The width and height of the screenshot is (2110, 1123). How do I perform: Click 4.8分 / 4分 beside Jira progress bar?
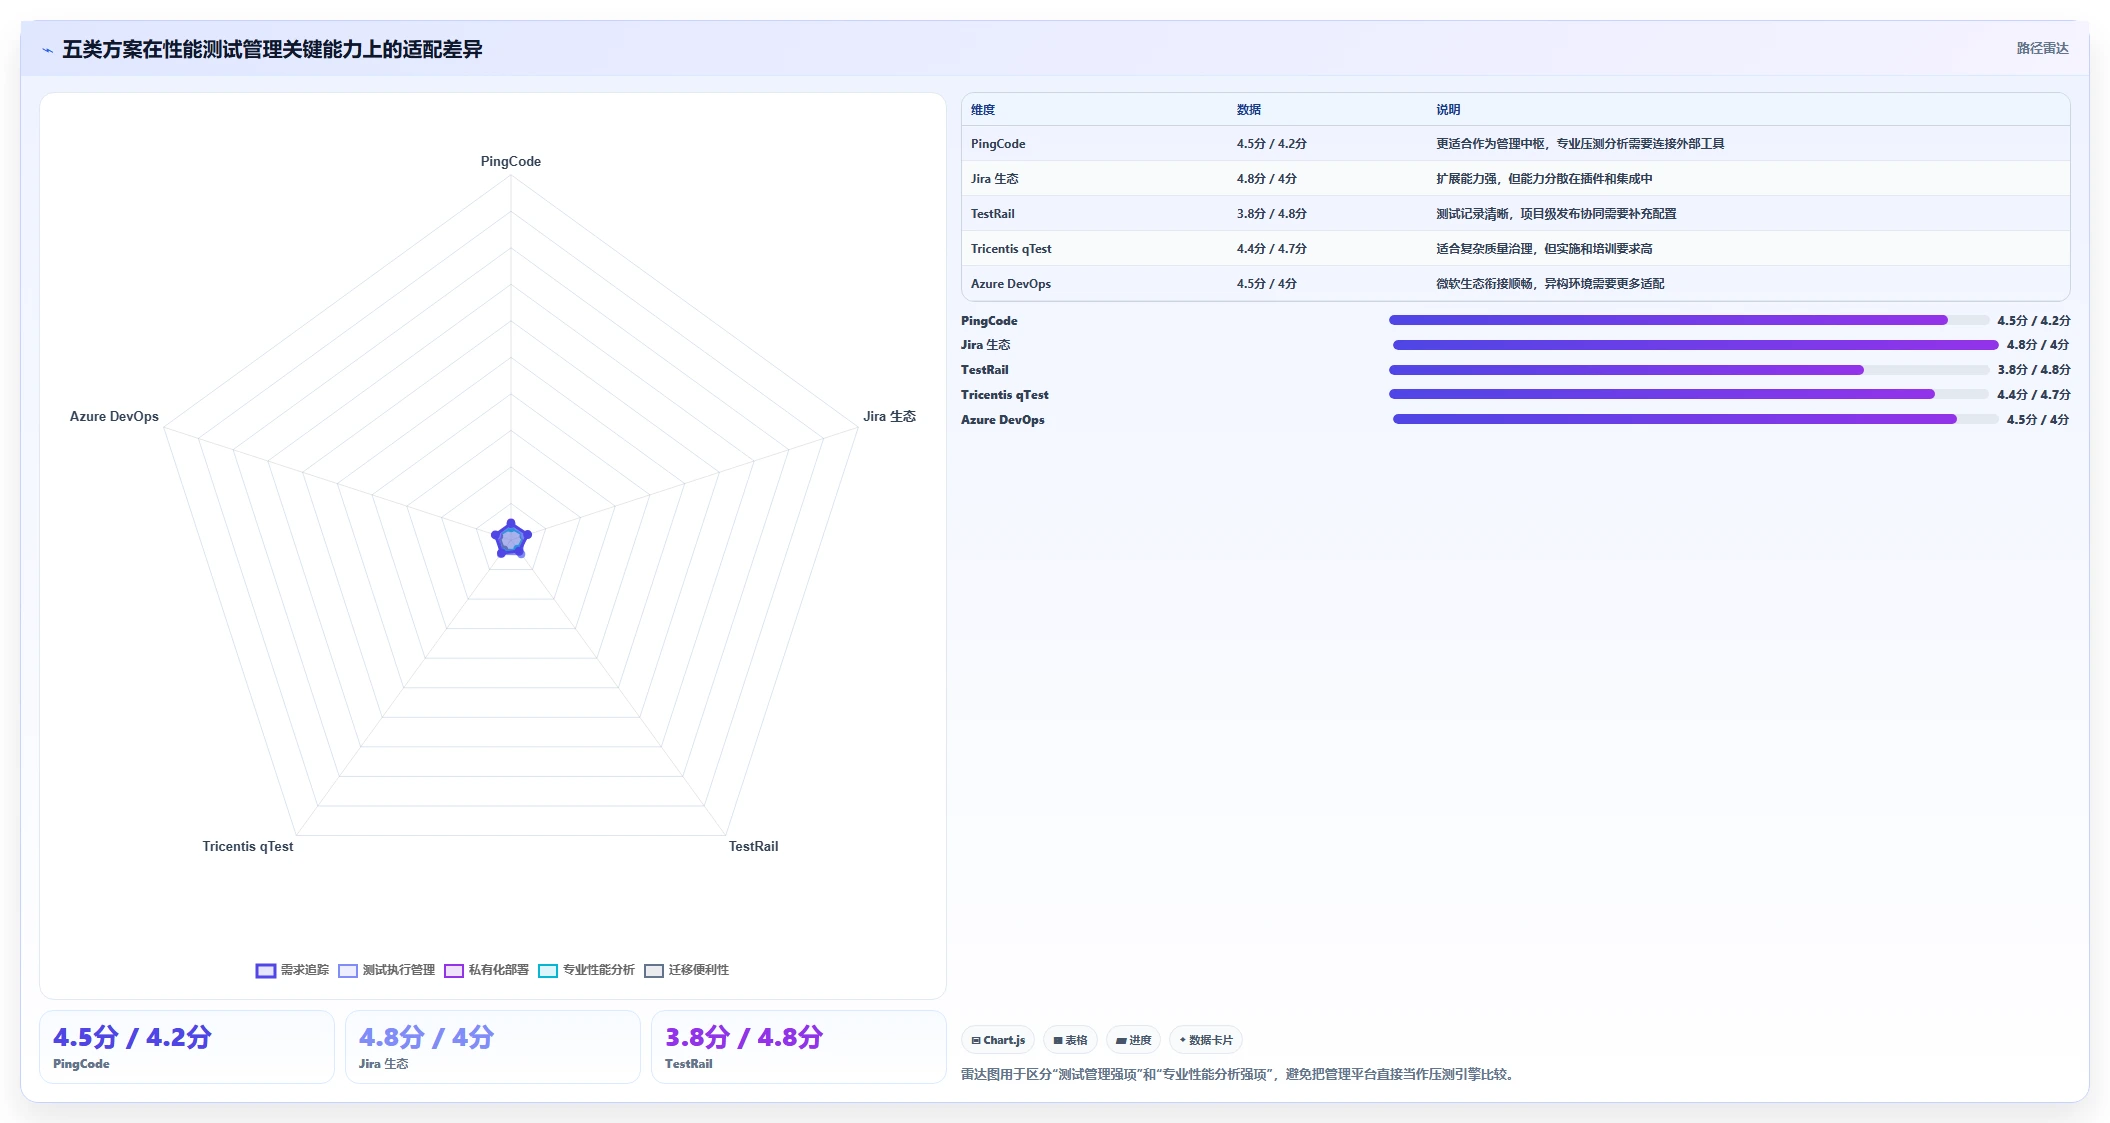(x=2038, y=345)
